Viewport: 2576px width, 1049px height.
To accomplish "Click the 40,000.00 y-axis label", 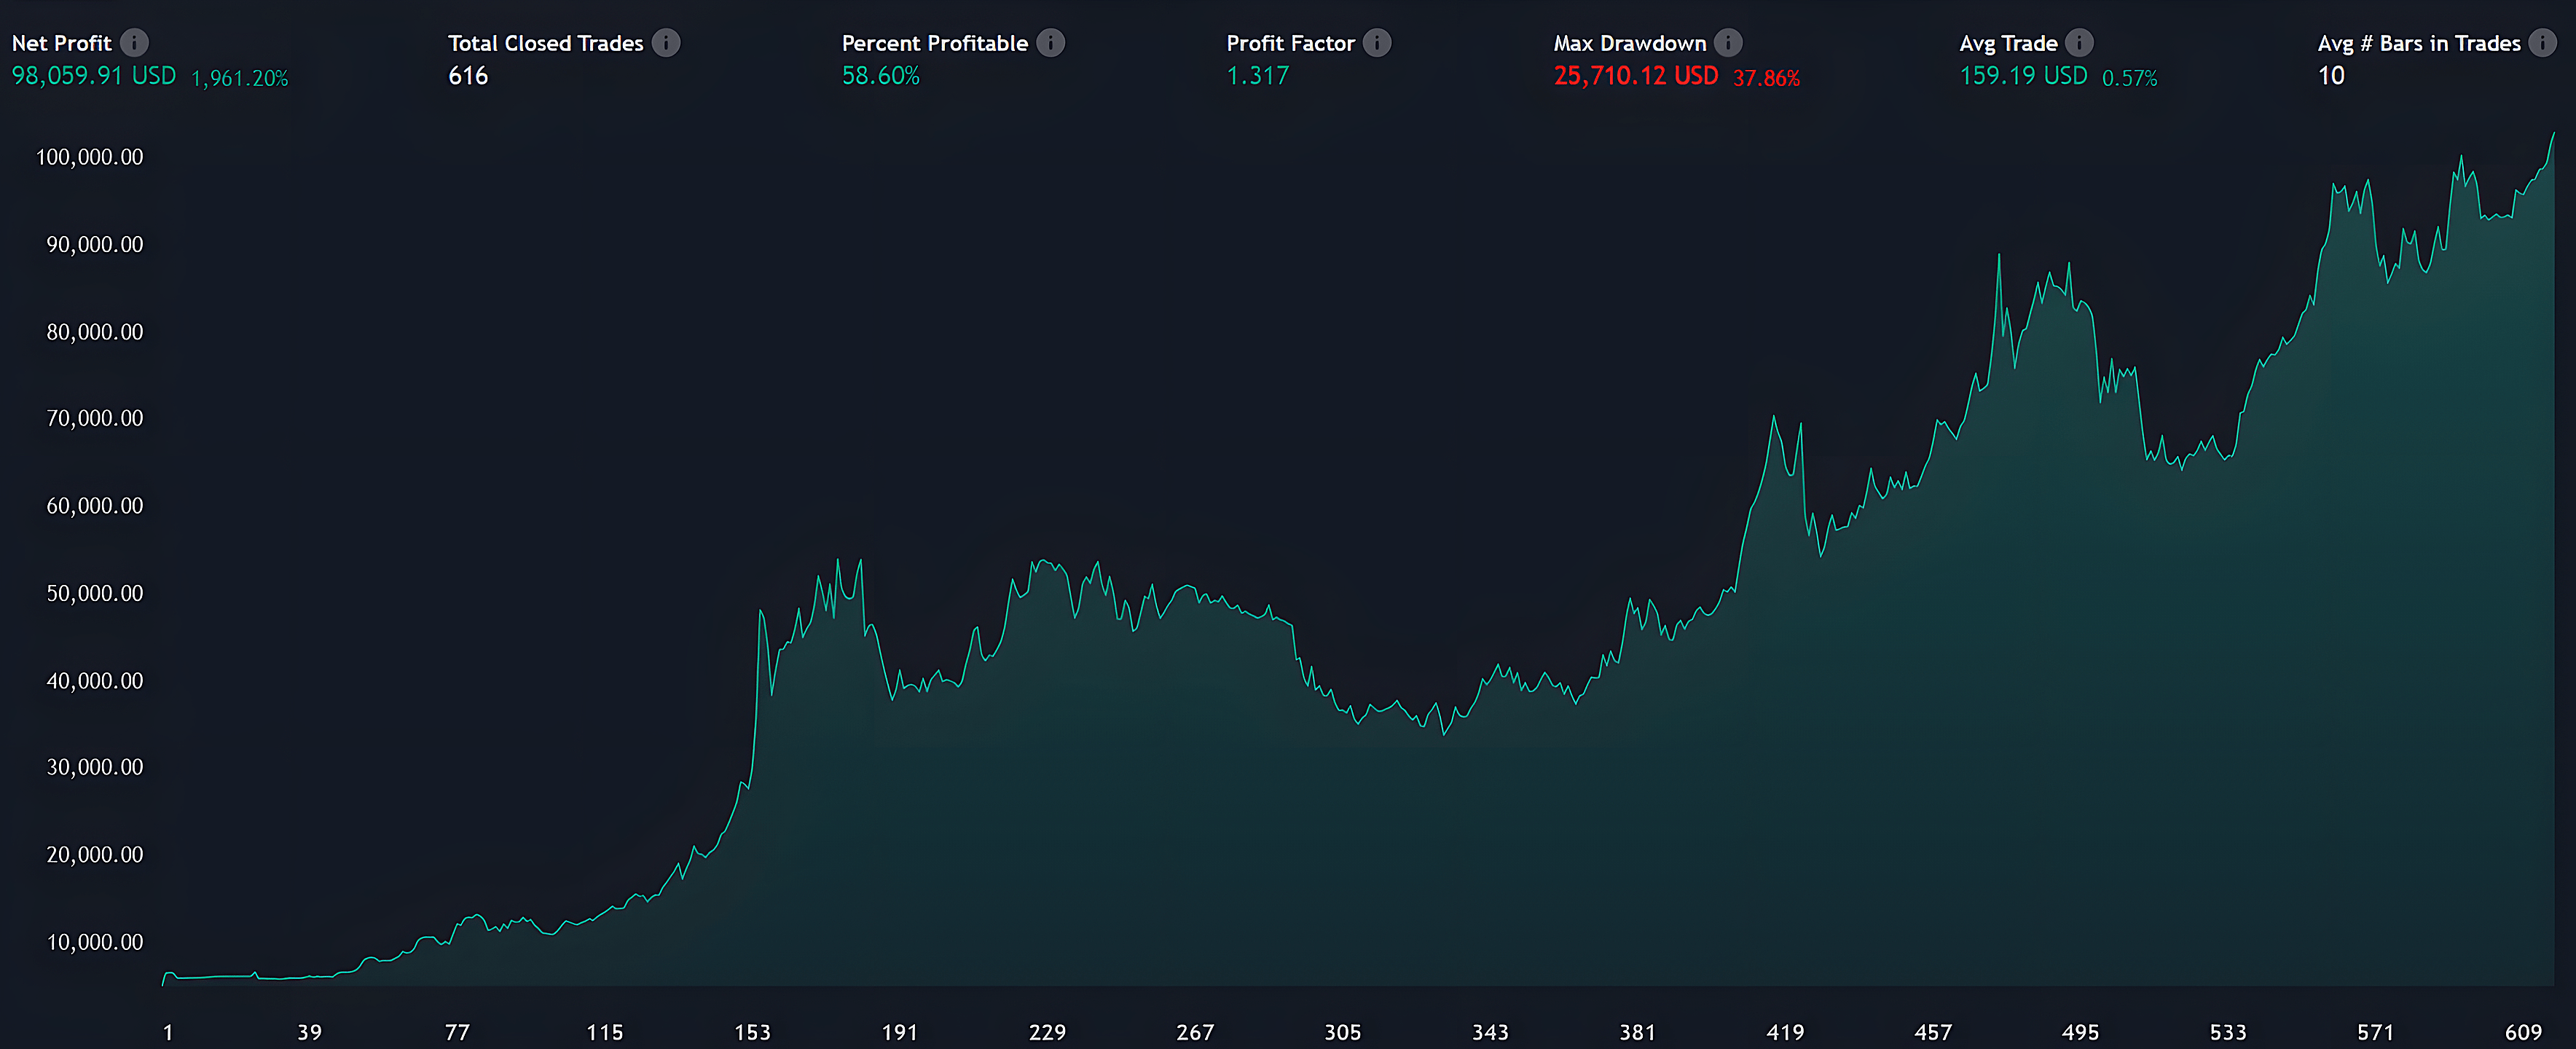I will (x=95, y=681).
